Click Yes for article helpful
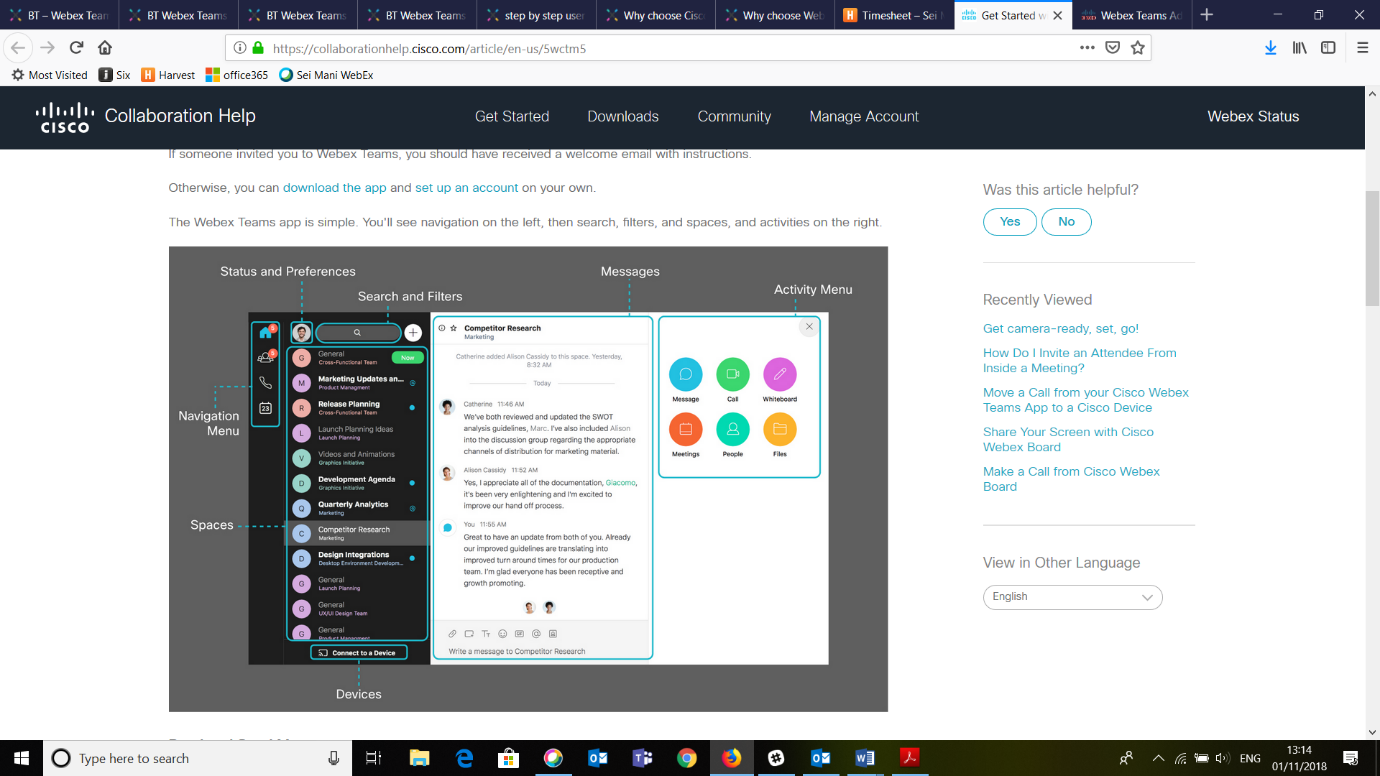This screenshot has height=776, width=1380. click(1010, 222)
